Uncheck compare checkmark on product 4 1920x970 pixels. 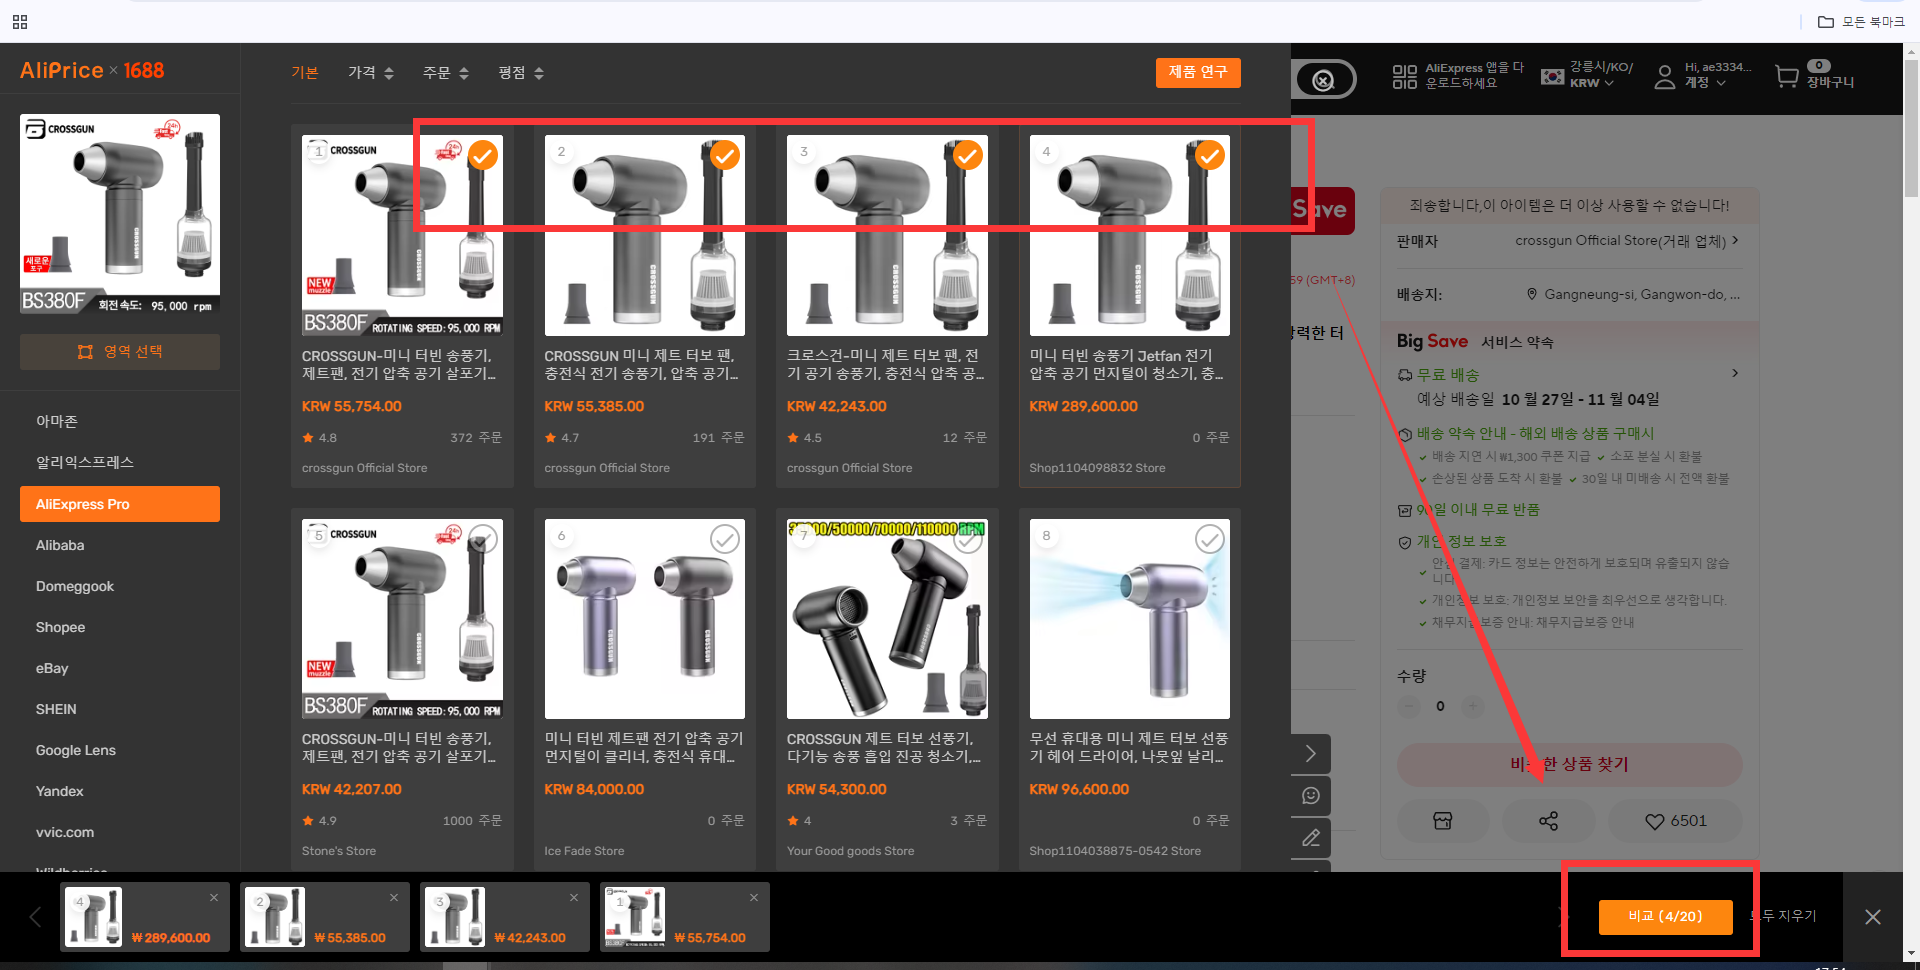[1210, 156]
